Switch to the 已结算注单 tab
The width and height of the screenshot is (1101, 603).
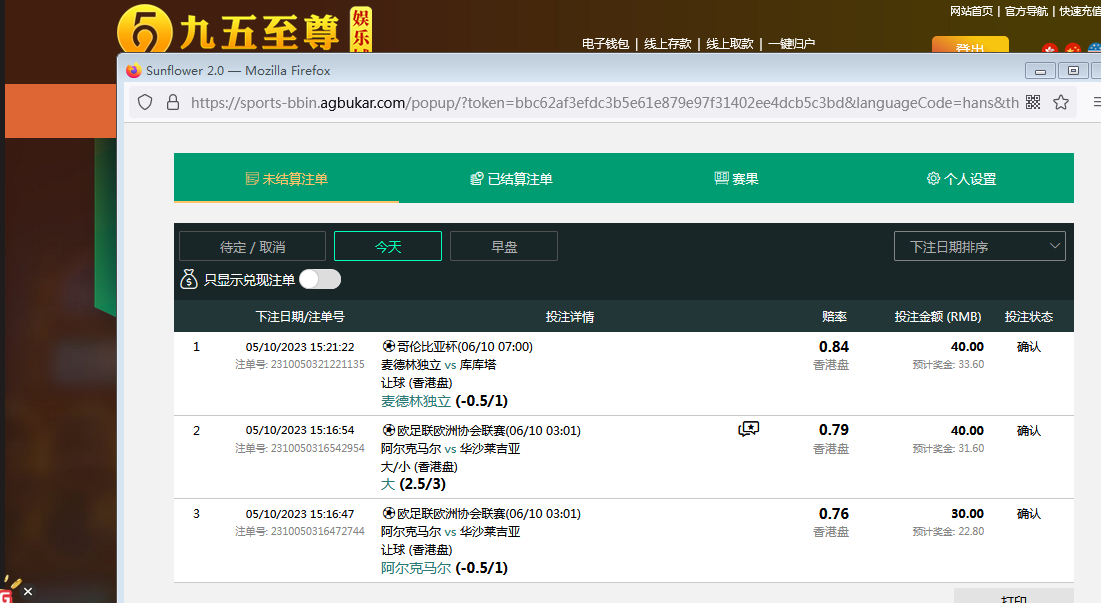(511, 179)
